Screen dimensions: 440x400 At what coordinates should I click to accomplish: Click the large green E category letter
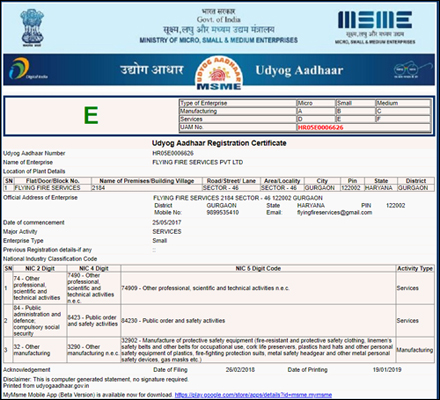[x=91, y=116]
